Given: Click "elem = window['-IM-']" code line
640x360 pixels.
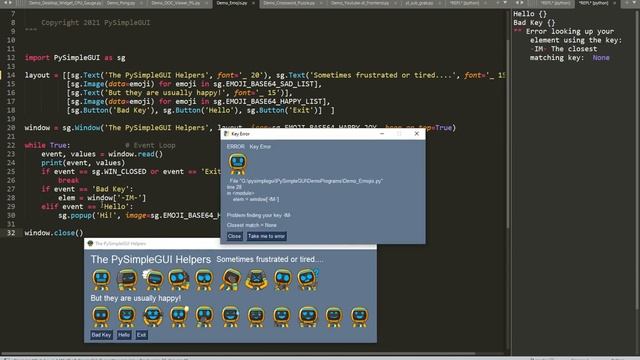Looking at the screenshot, I should click(x=102, y=198).
